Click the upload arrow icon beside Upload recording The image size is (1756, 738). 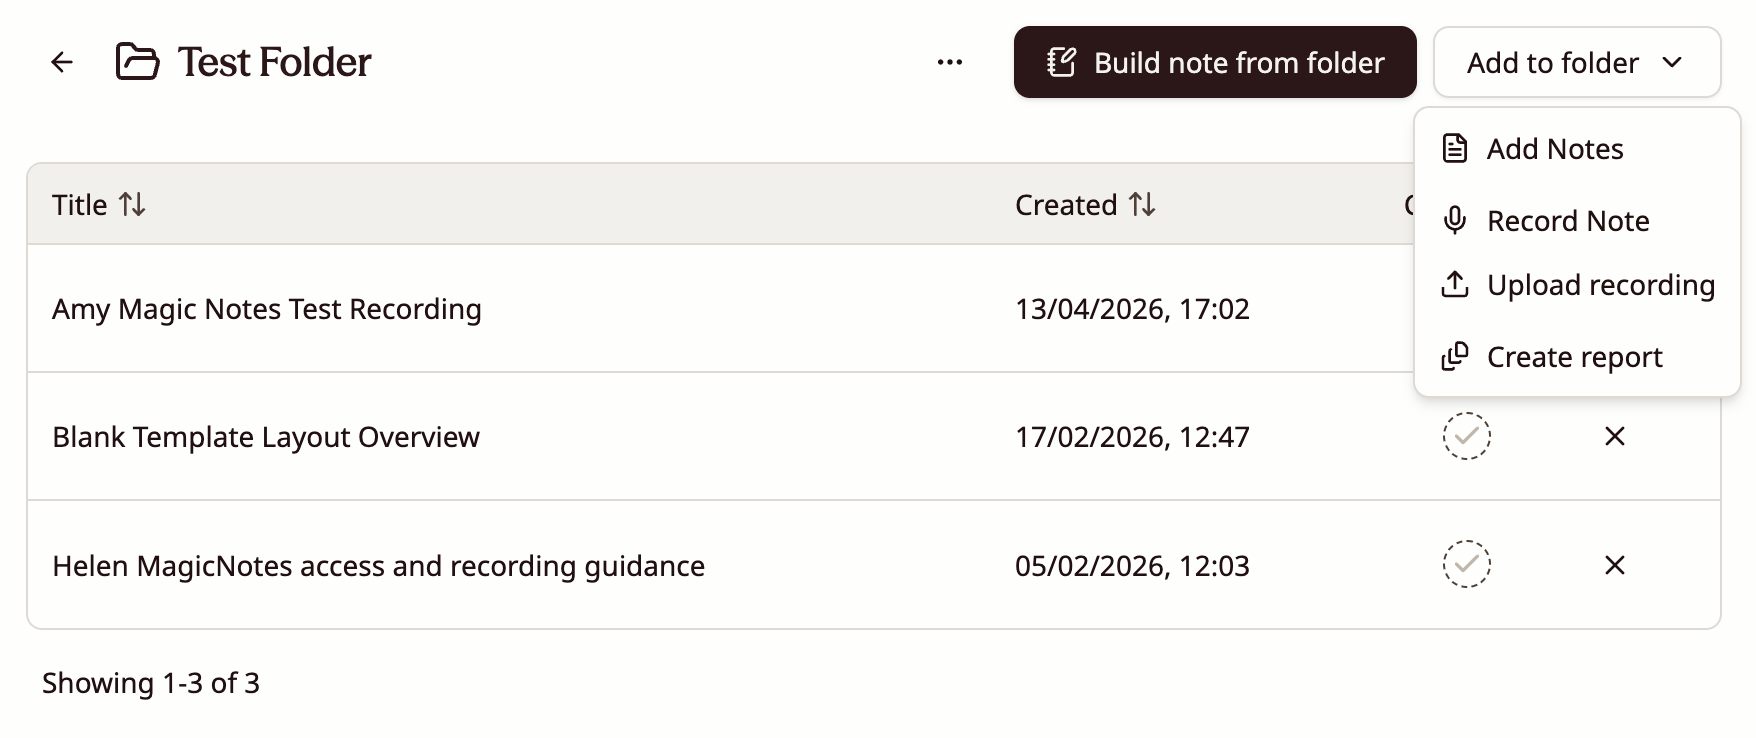(1455, 285)
